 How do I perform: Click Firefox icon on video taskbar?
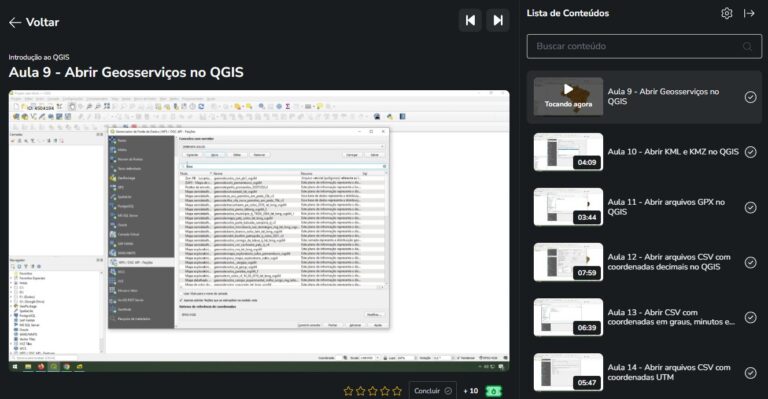(41, 366)
